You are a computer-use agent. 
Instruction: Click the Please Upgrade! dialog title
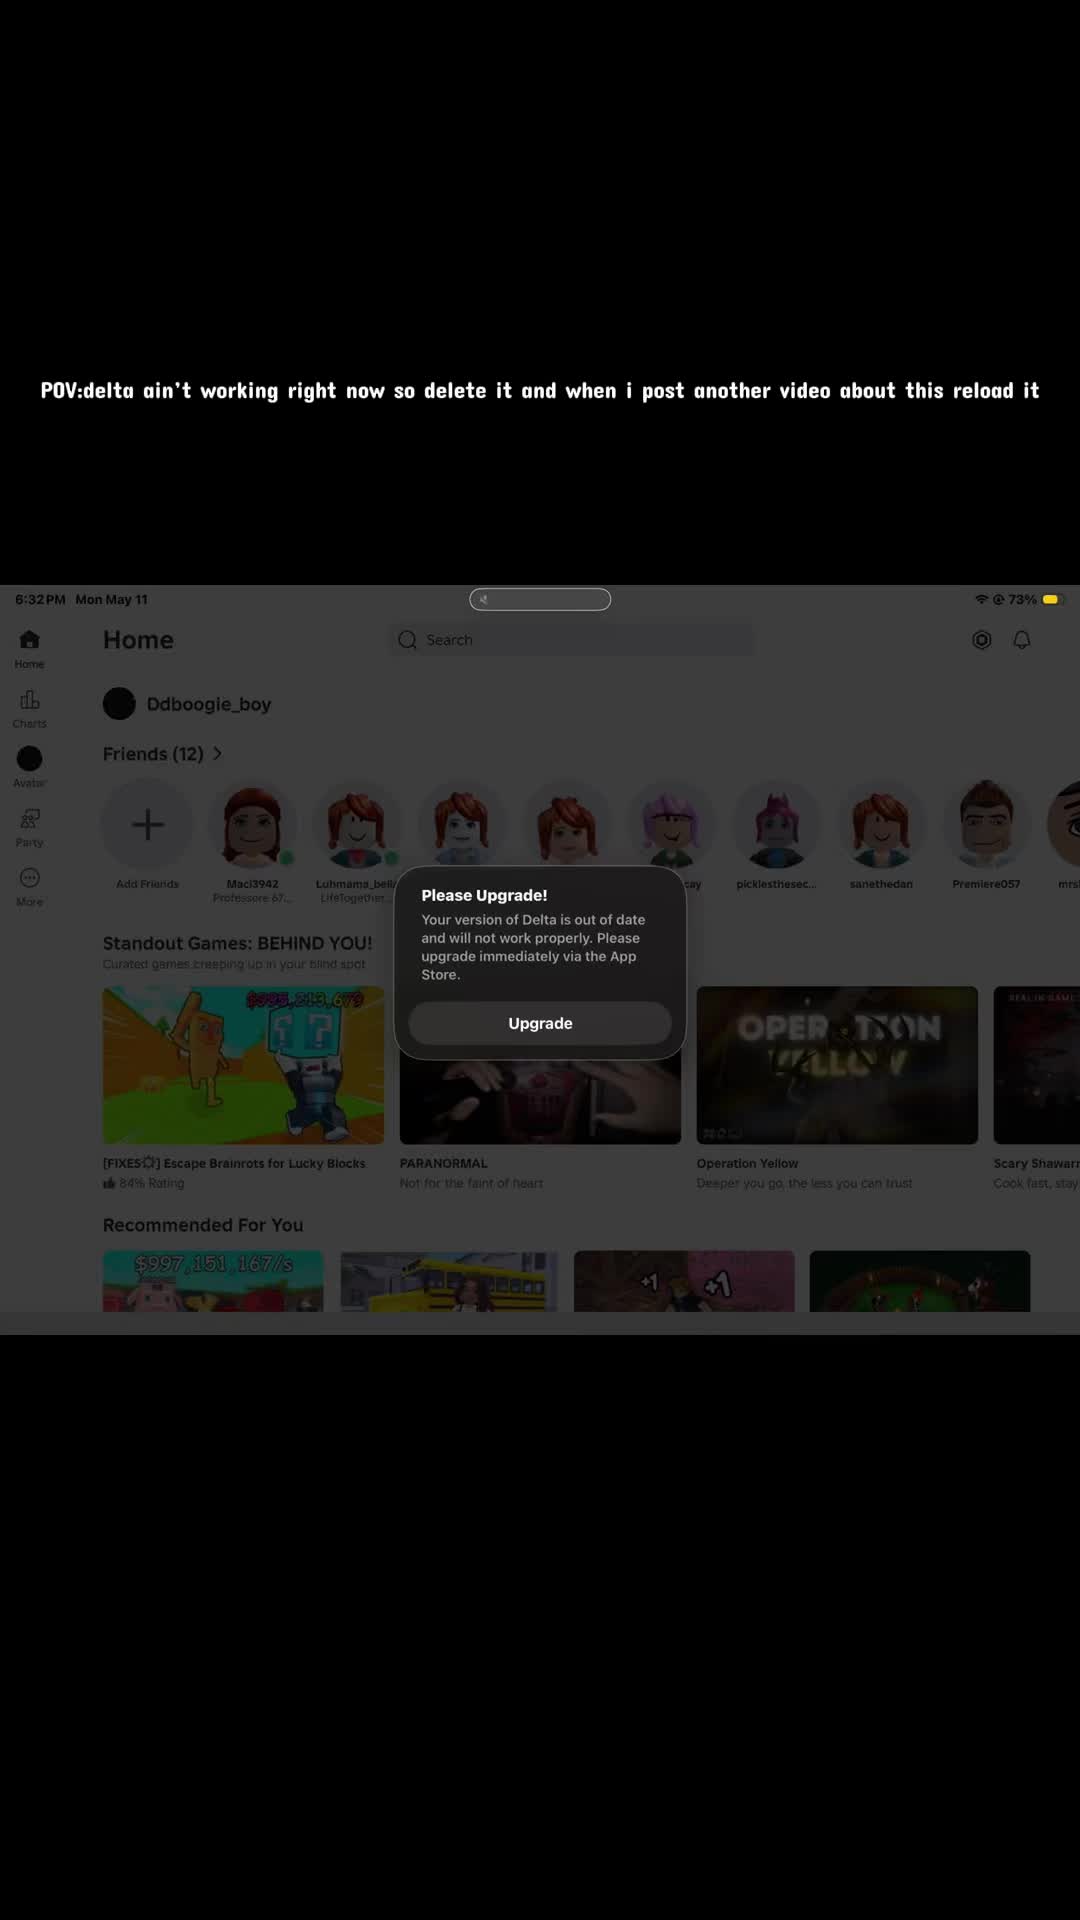[484, 895]
